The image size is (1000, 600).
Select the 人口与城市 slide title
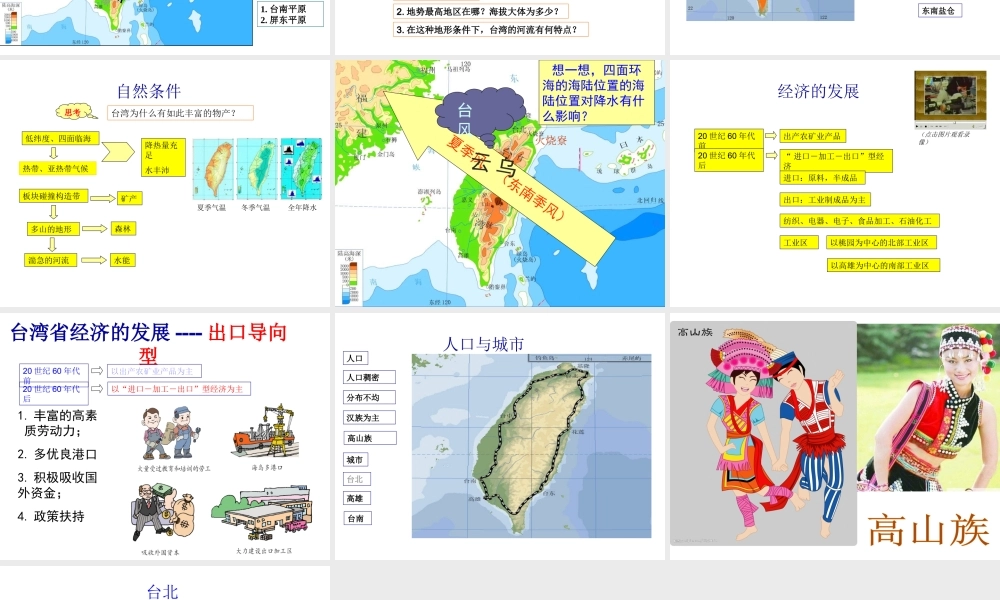[483, 344]
